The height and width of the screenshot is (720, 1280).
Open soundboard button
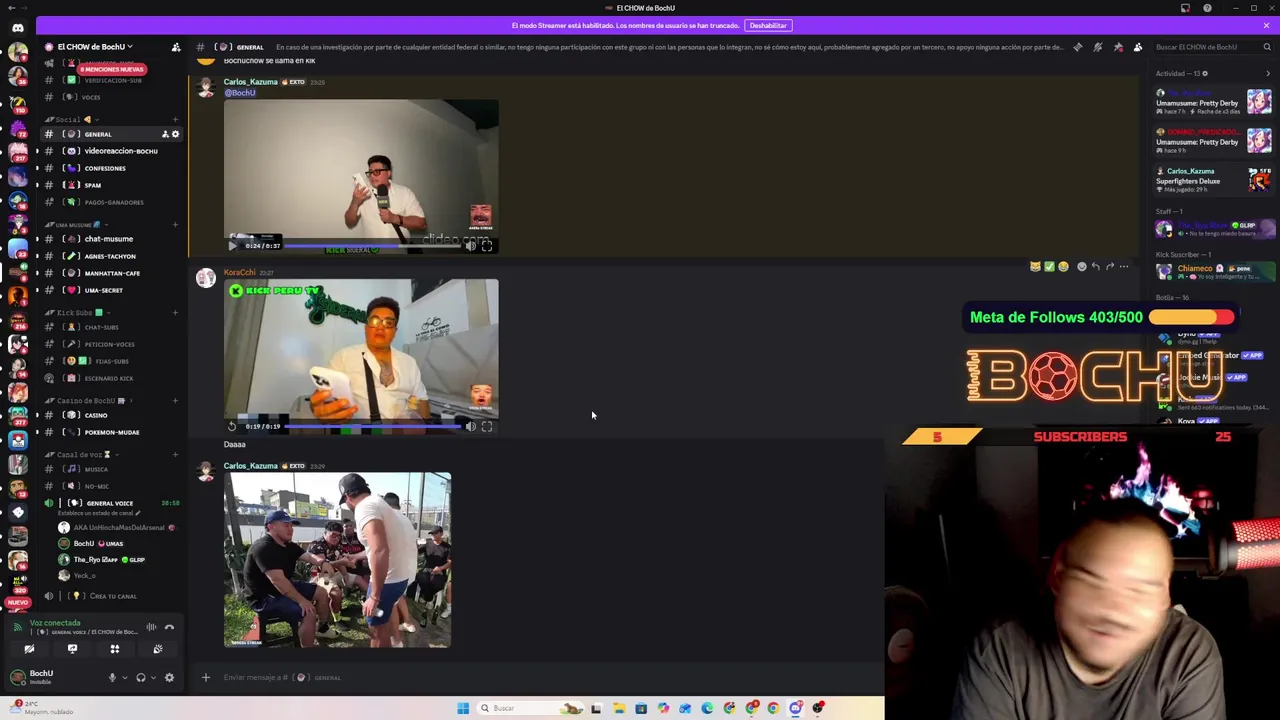[x=158, y=649]
